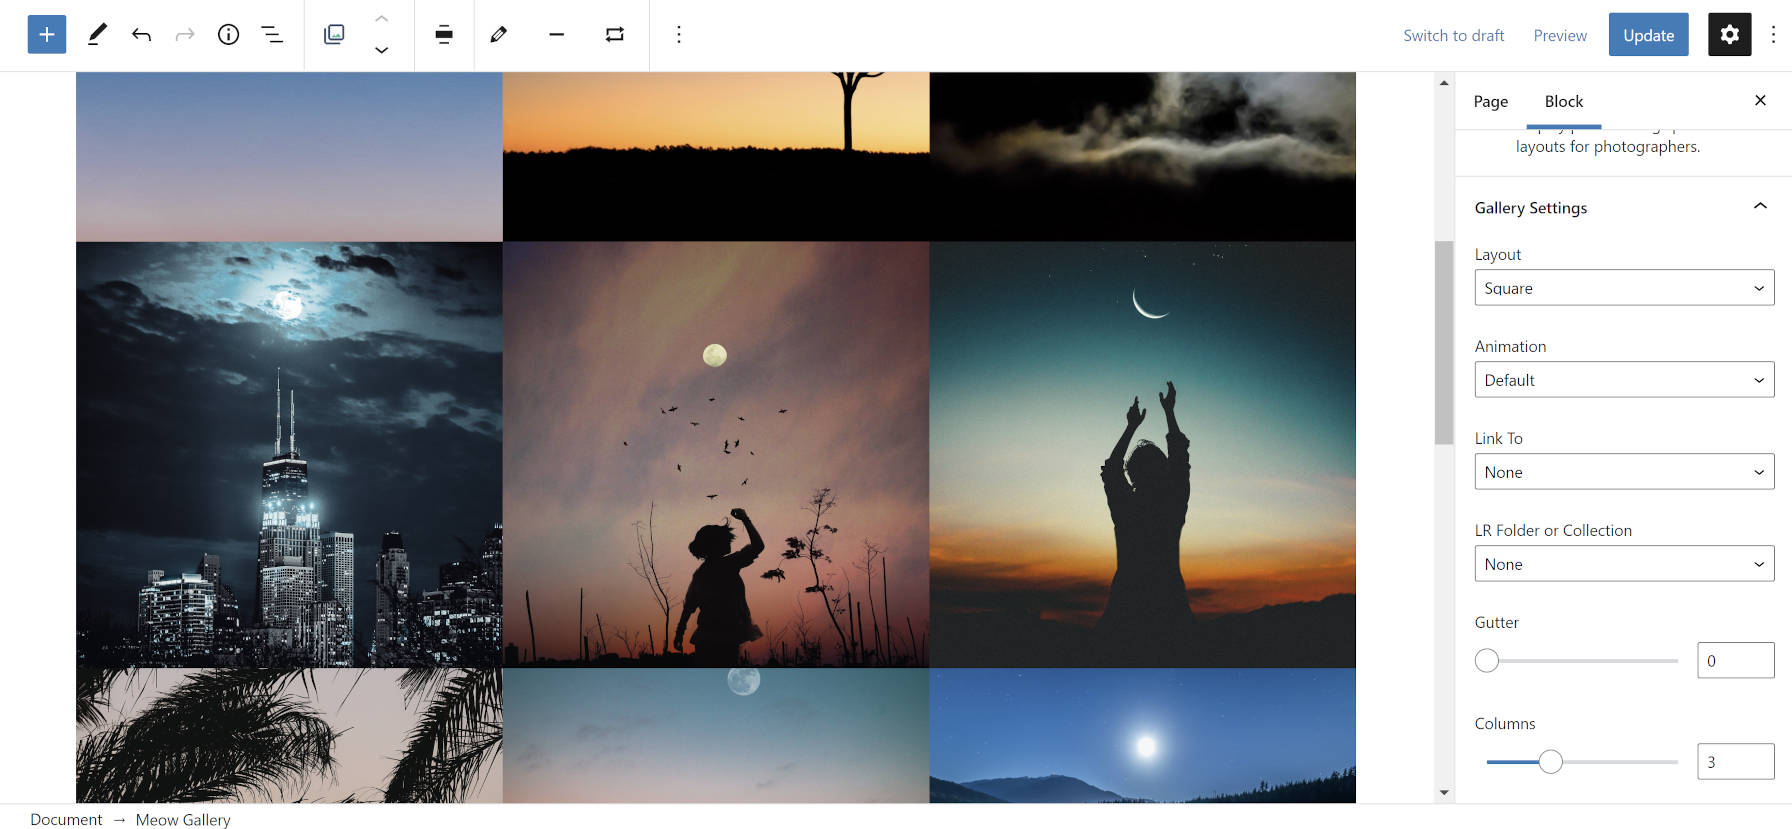The height and width of the screenshot is (829, 1792).
Task: Switch to the Block tab
Action: tap(1564, 101)
